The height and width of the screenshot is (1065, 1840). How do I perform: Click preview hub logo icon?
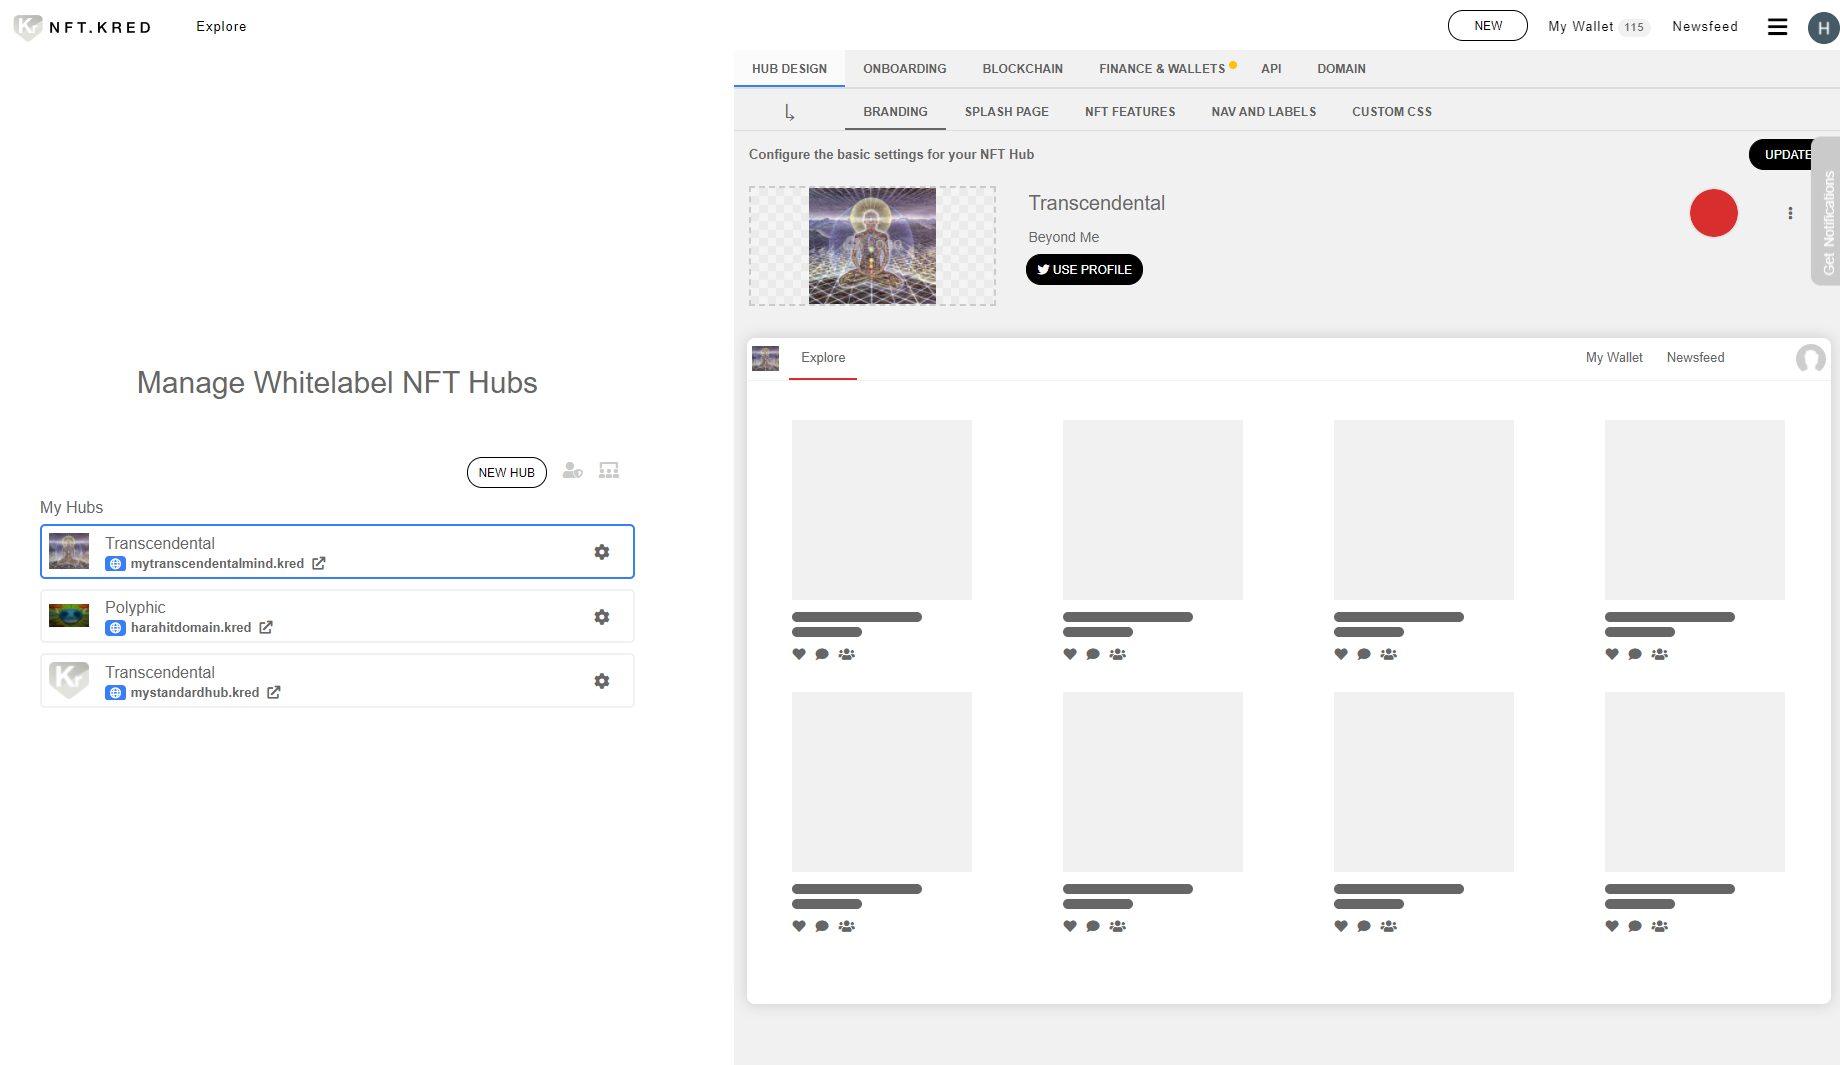click(765, 358)
